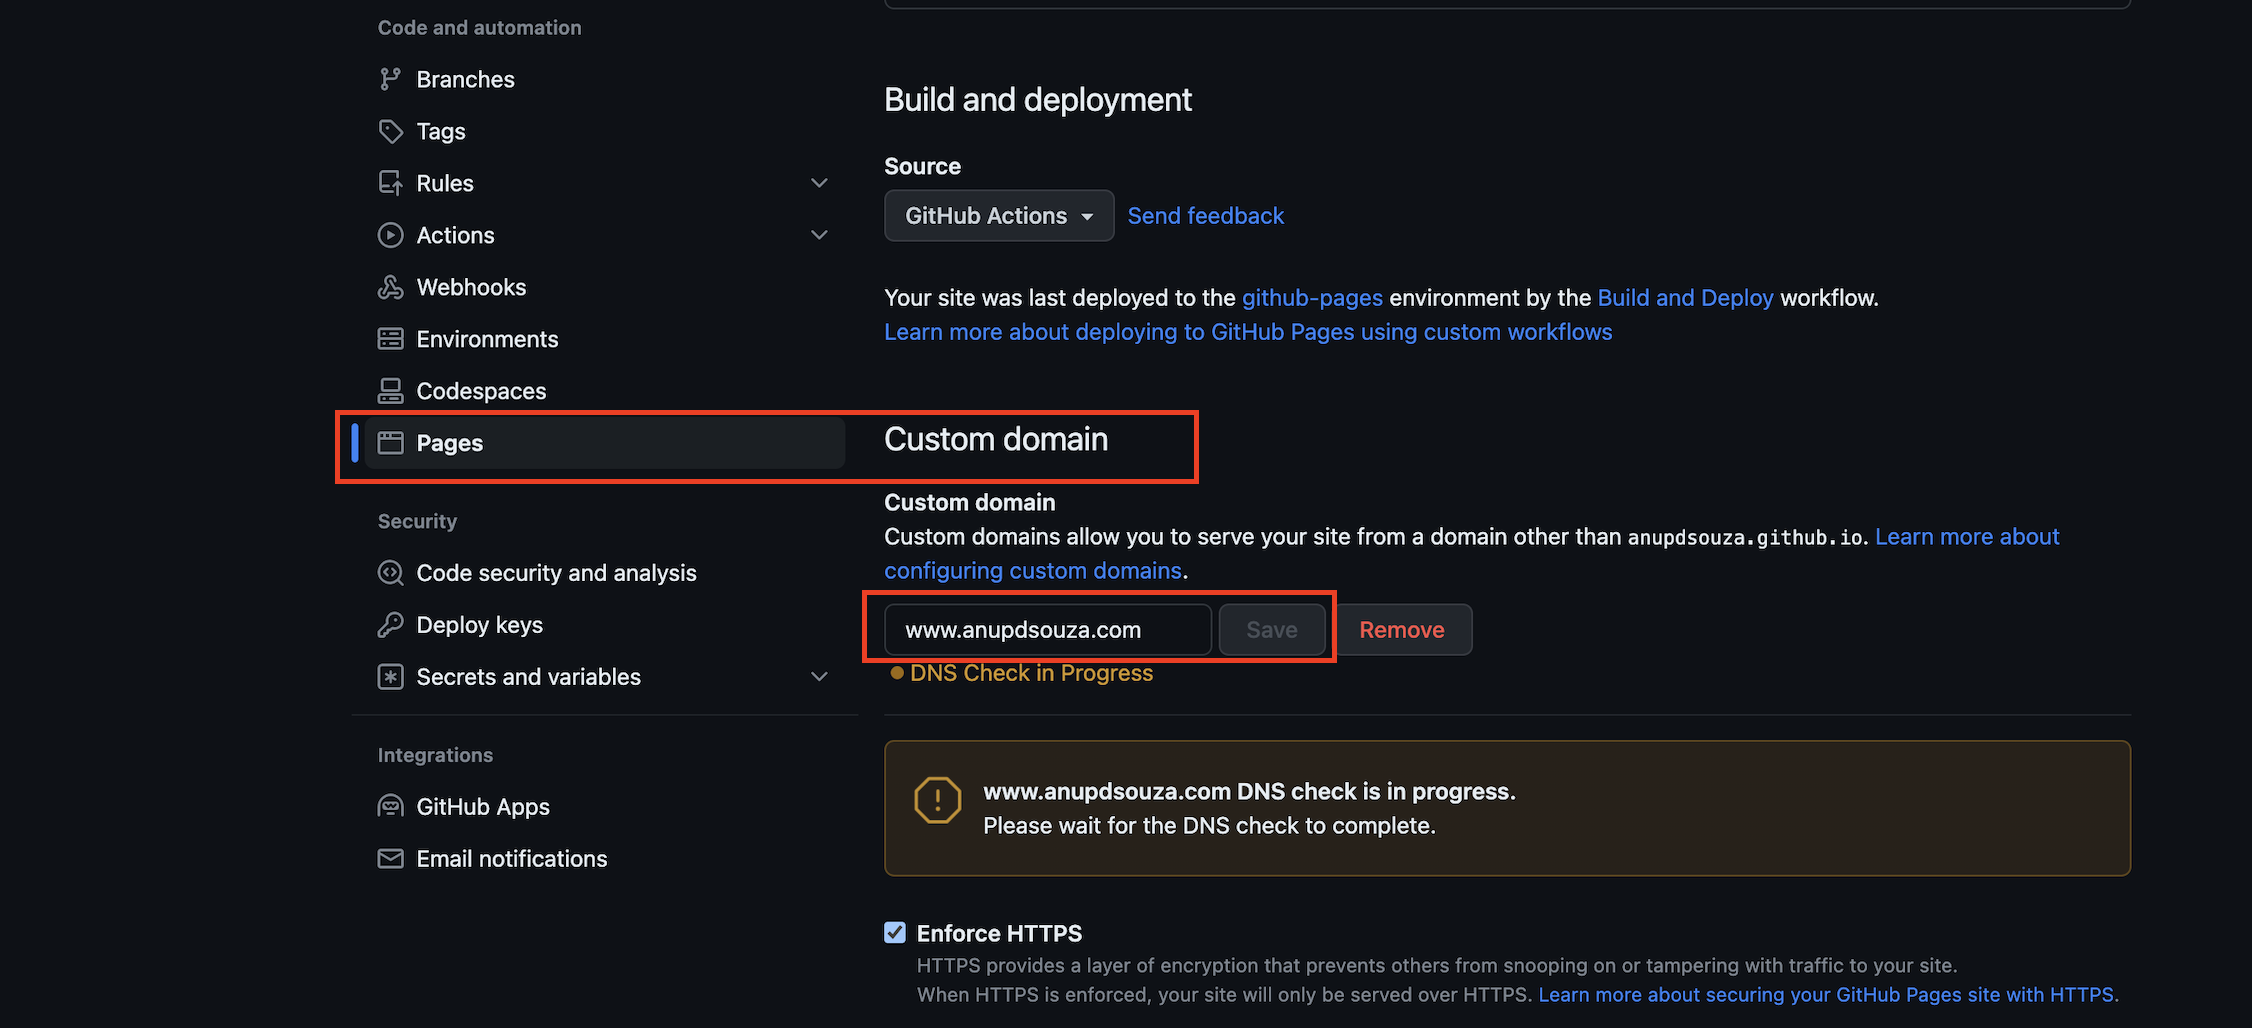2252x1028 pixels.
Task: Toggle the Enforce HTTPS checkbox
Action: (895, 933)
